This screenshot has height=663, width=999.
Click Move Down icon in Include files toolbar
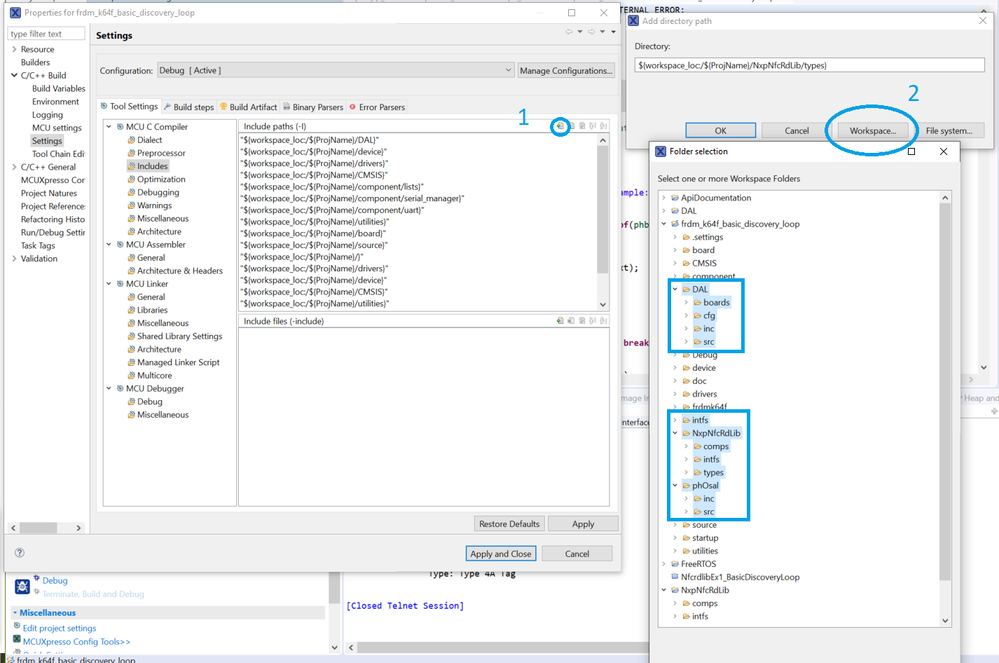coord(603,321)
